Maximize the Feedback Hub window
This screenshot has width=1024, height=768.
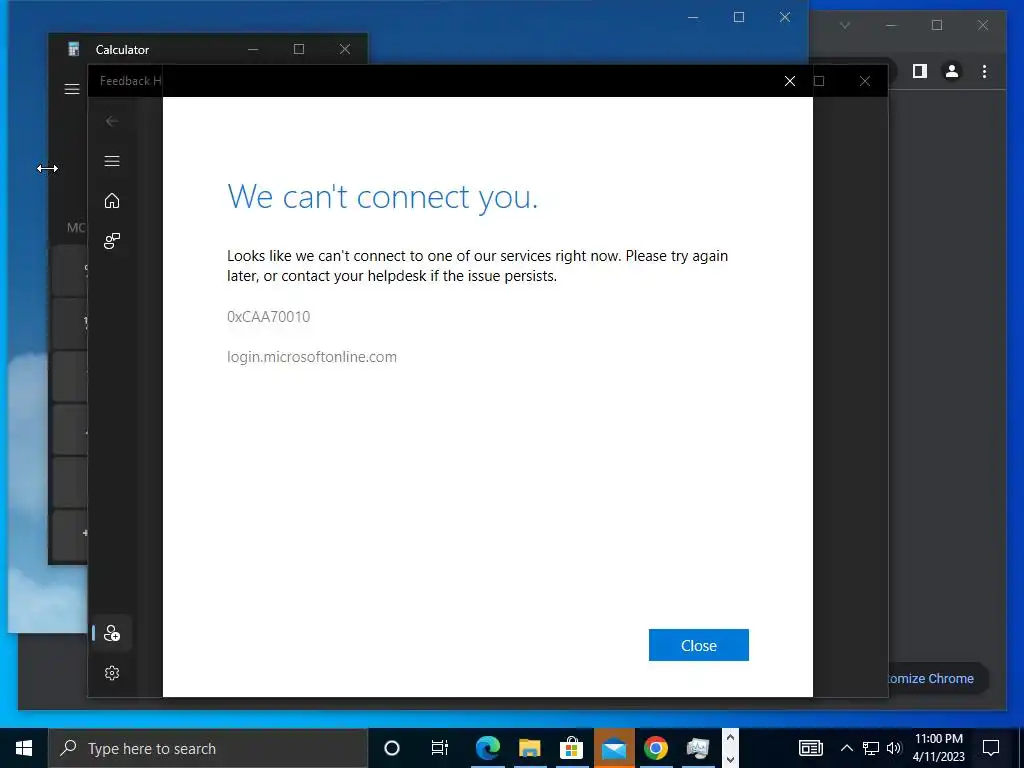click(x=819, y=81)
